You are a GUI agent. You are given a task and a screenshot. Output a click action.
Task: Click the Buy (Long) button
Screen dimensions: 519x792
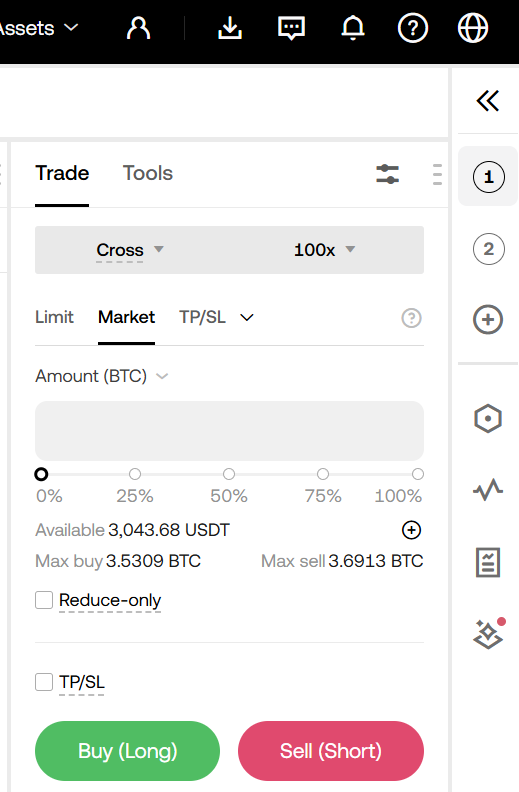(x=127, y=751)
